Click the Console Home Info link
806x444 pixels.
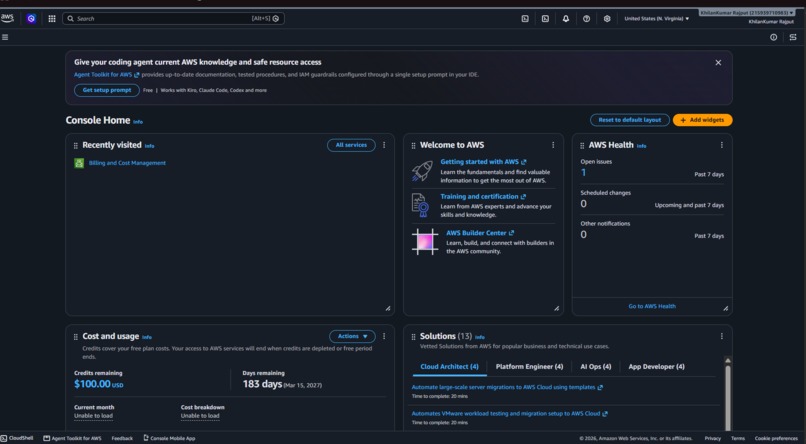[x=138, y=122]
